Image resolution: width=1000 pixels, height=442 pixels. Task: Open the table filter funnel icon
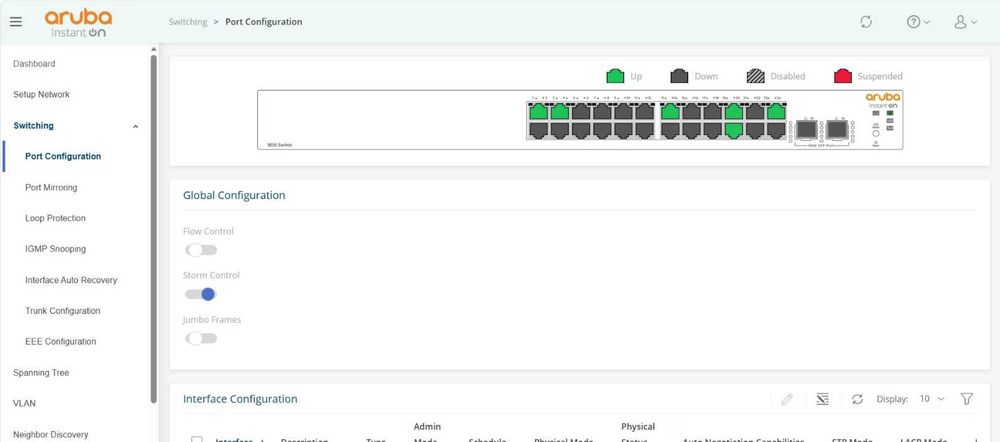pyautogui.click(x=967, y=399)
